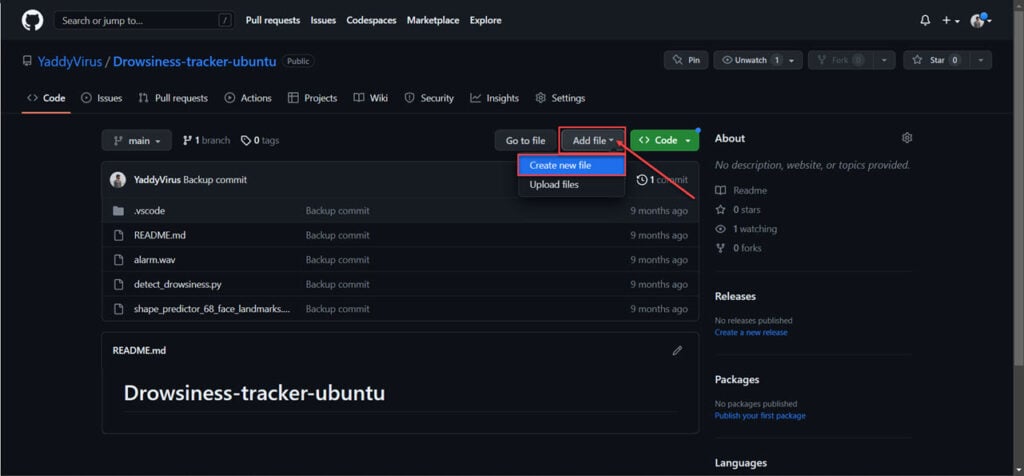Image resolution: width=1024 pixels, height=476 pixels.
Task: Open the commit history clock icon
Action: pos(642,180)
